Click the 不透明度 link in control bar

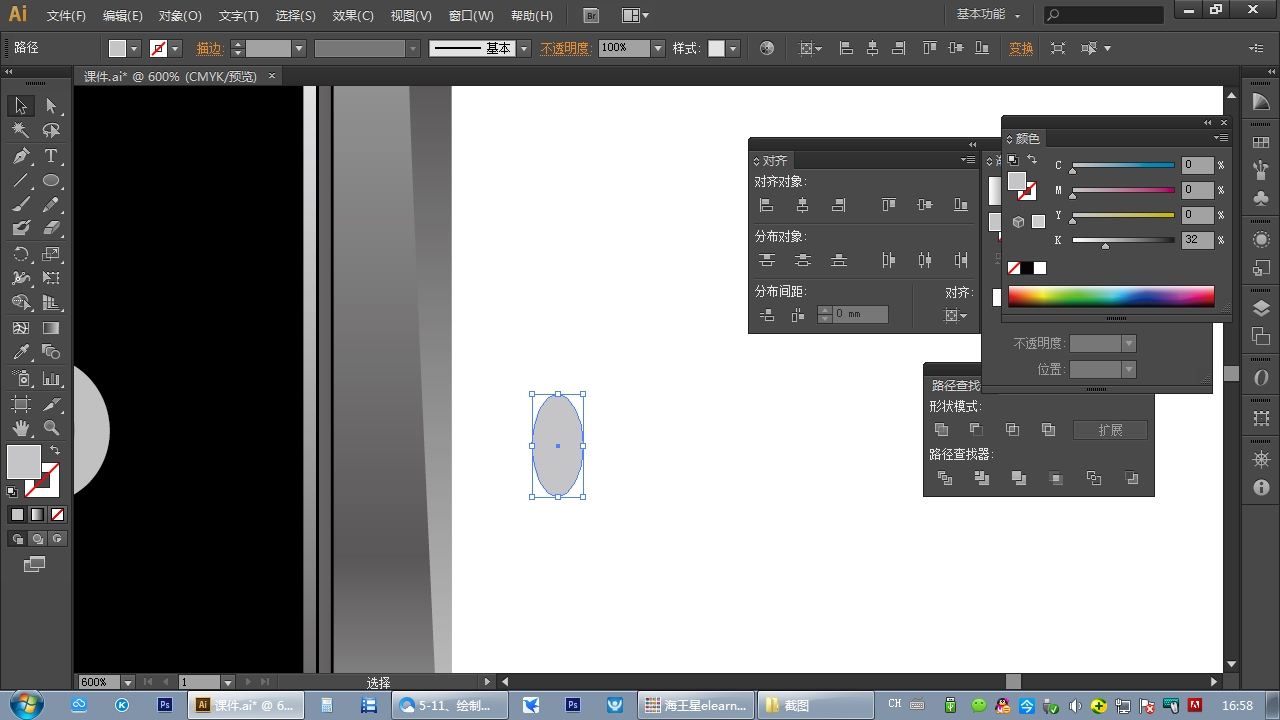[565, 48]
